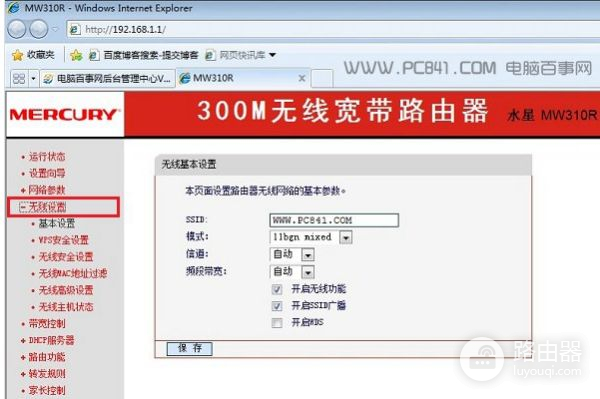Open a new blank tab
This screenshot has height=399, width=600.
click(x=322, y=79)
